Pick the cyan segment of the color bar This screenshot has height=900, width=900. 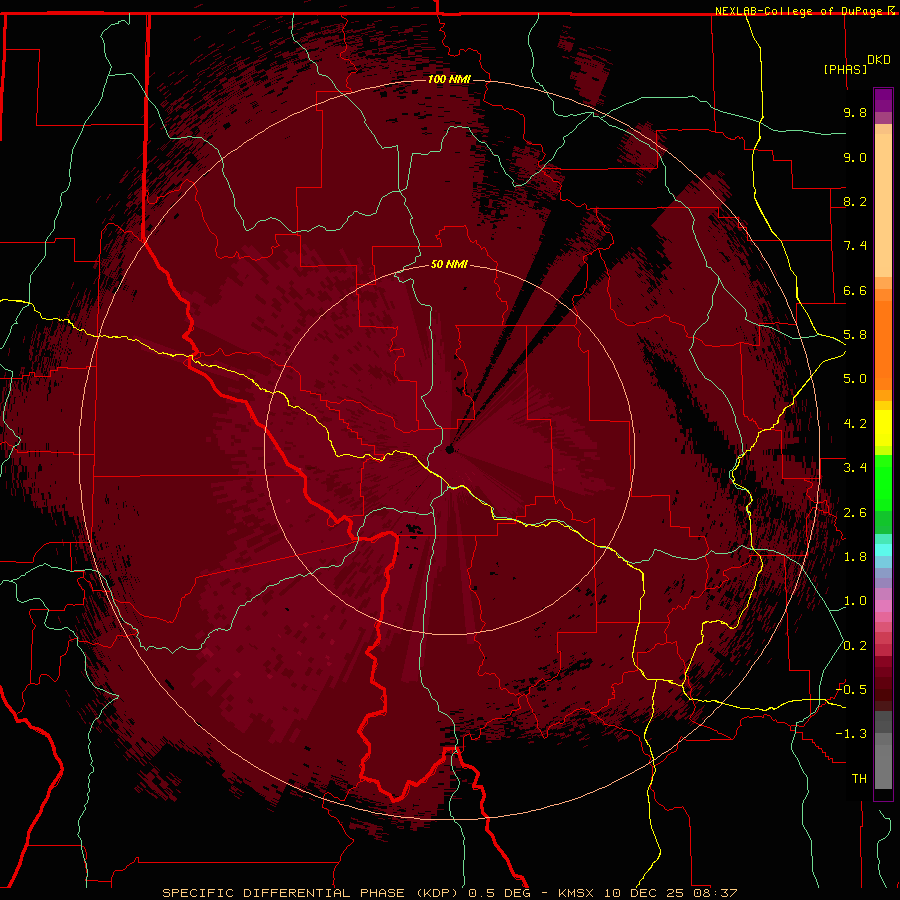883,550
